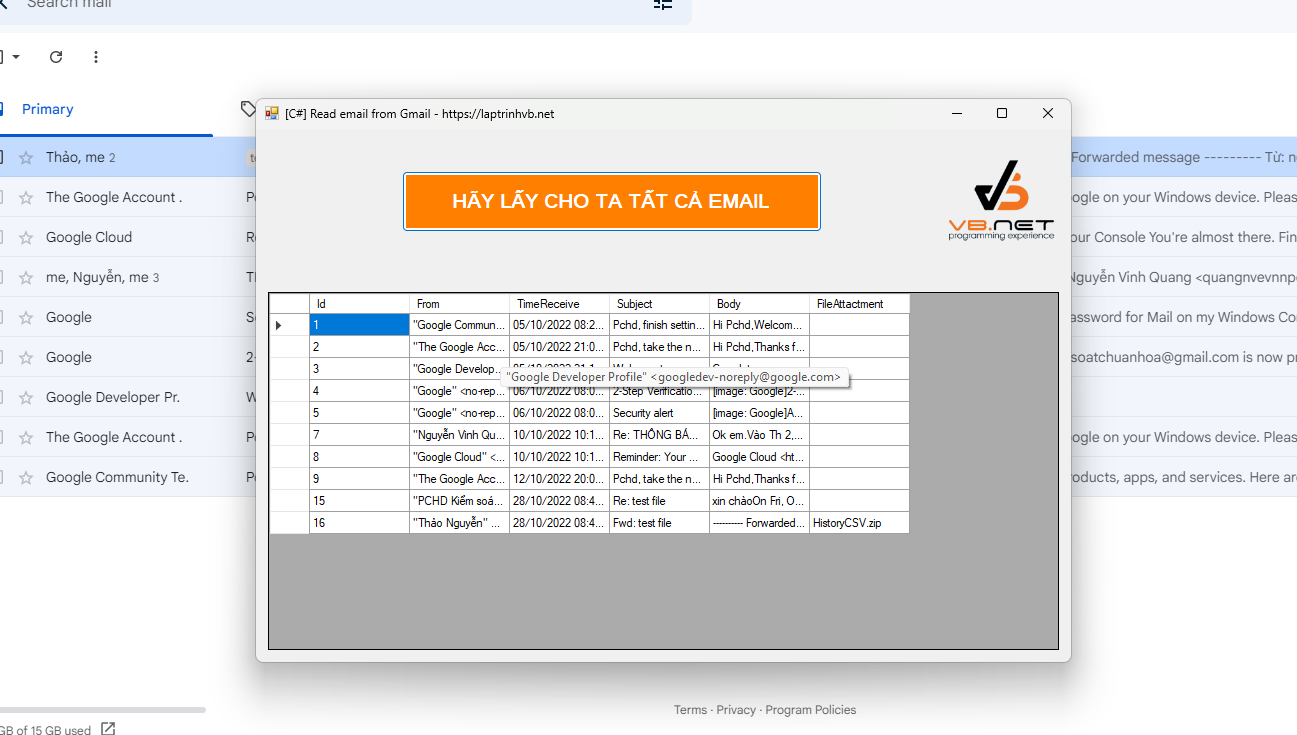Click the FileAttactment column header
This screenshot has height=735, width=1297.
click(859, 303)
